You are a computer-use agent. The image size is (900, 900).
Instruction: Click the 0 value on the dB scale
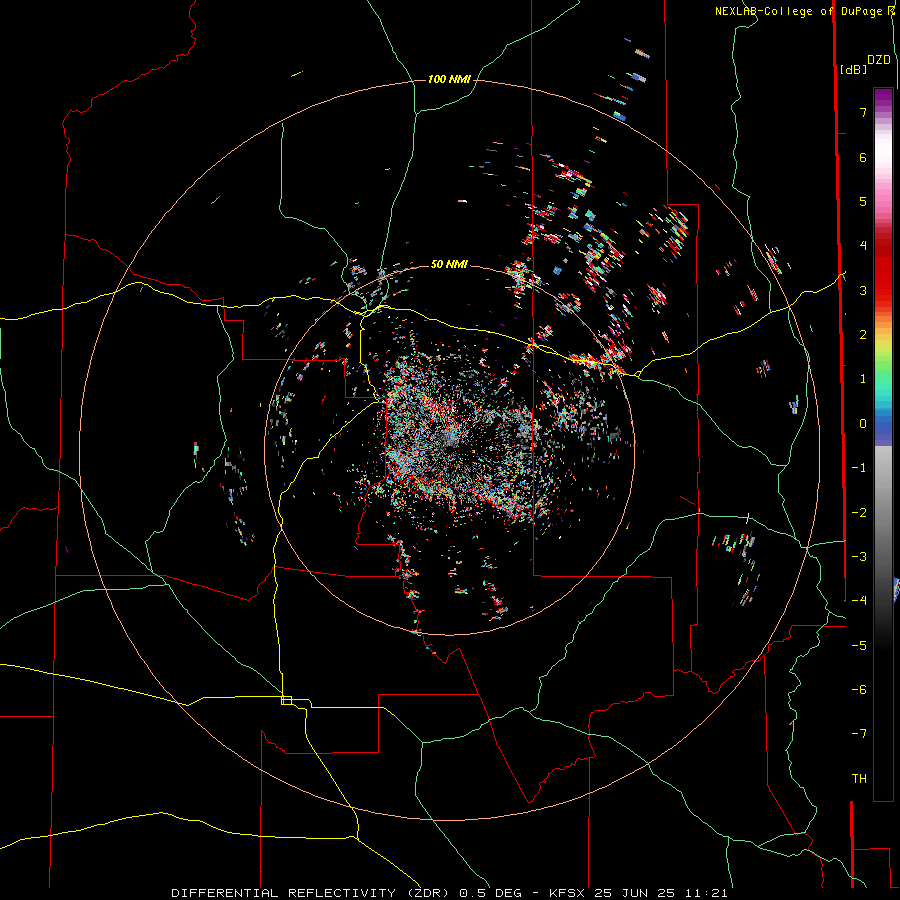coord(863,424)
